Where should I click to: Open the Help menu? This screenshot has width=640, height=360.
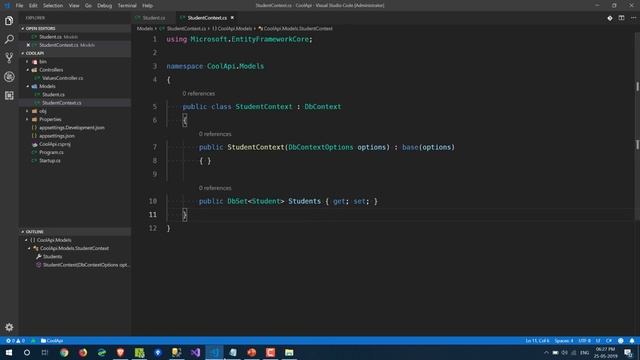click(148, 6)
